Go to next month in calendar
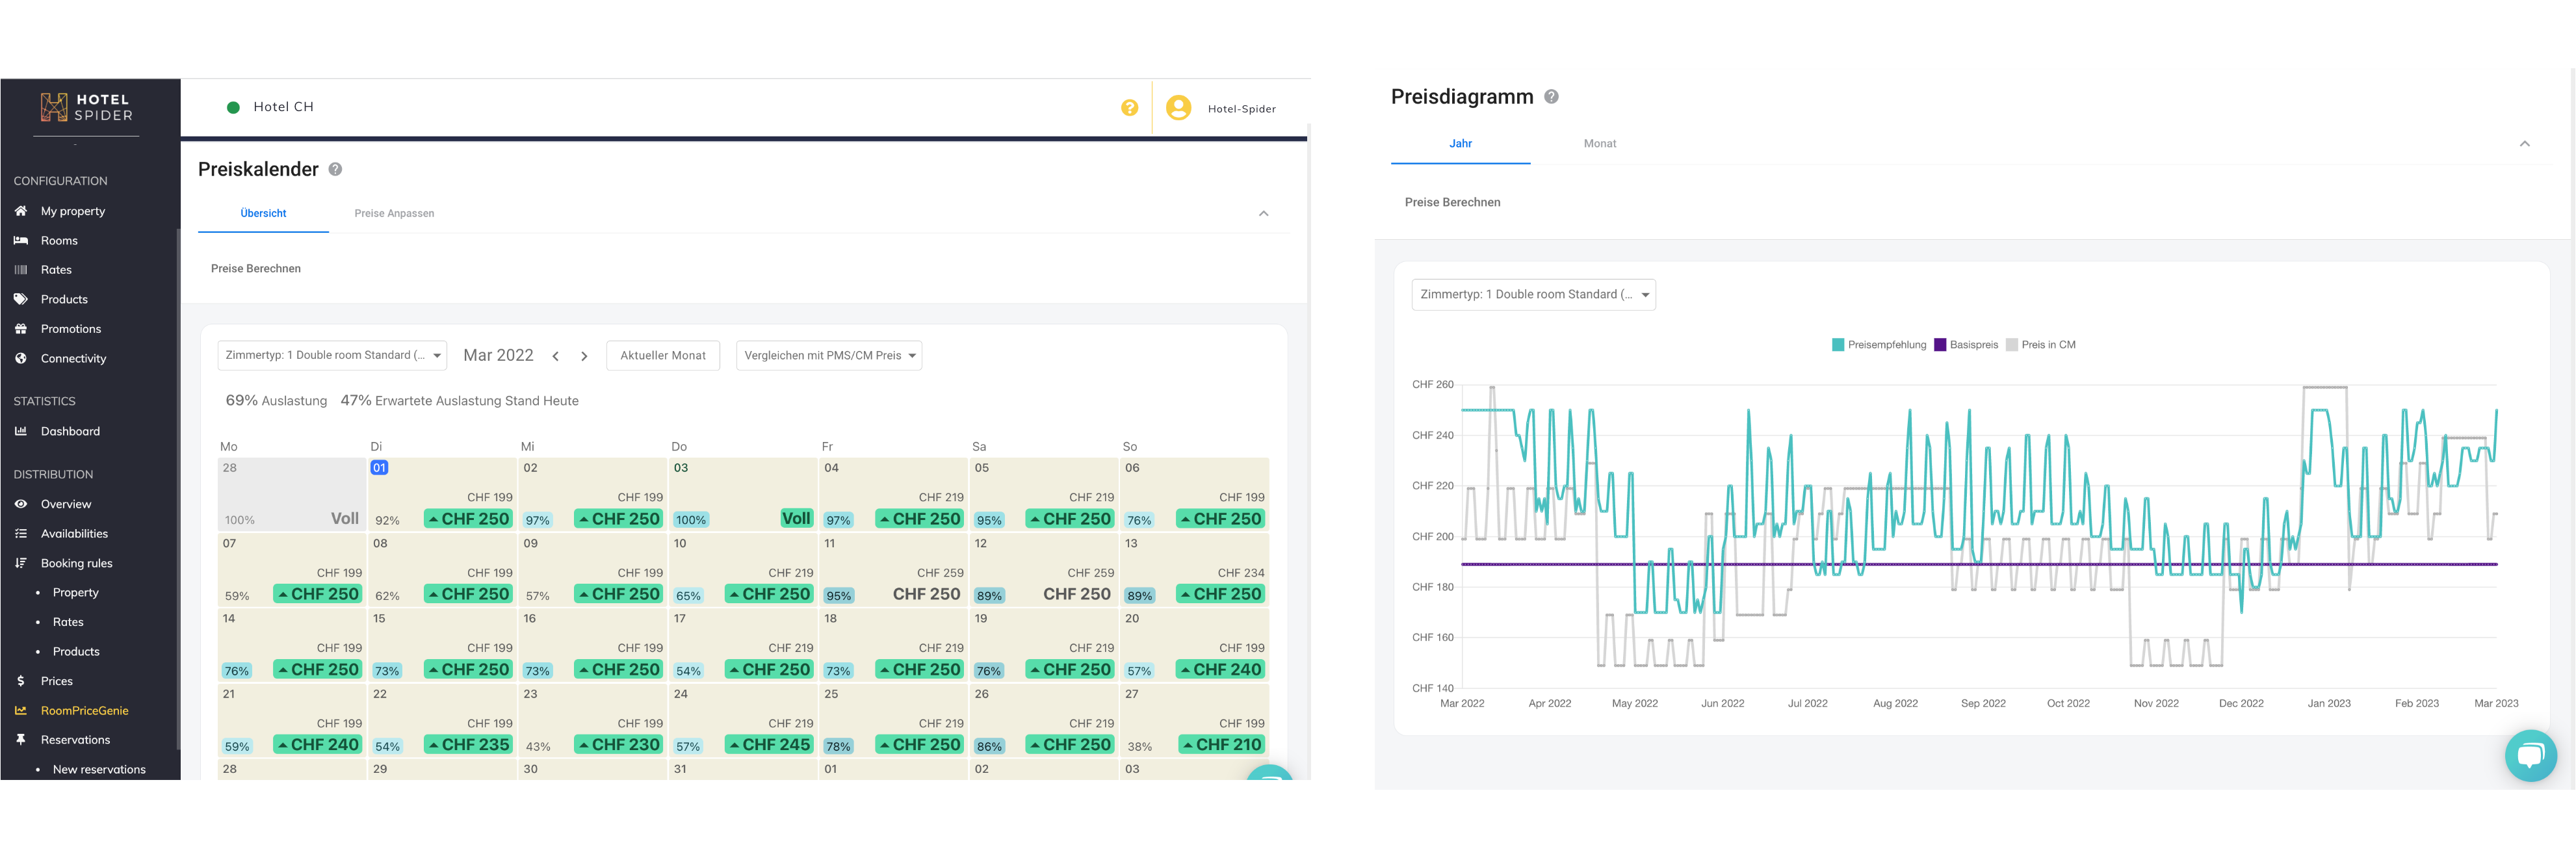The image size is (2576, 858). tap(584, 356)
